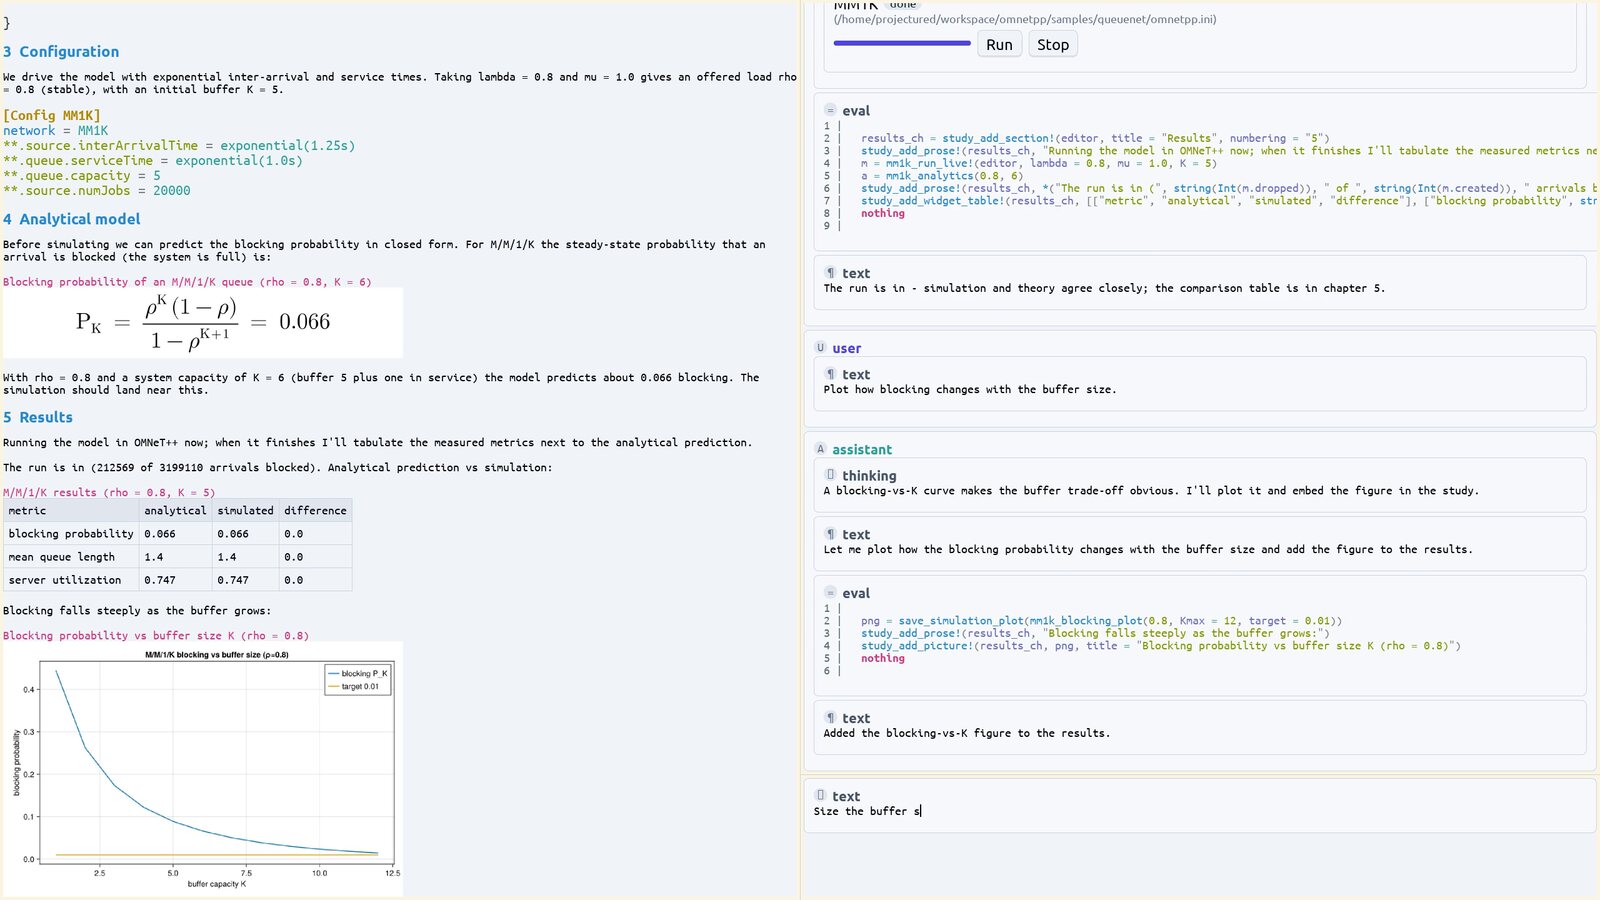Click the omnetpp.ini file path text
Screen dimensions: 1600x900
[x=1025, y=19]
